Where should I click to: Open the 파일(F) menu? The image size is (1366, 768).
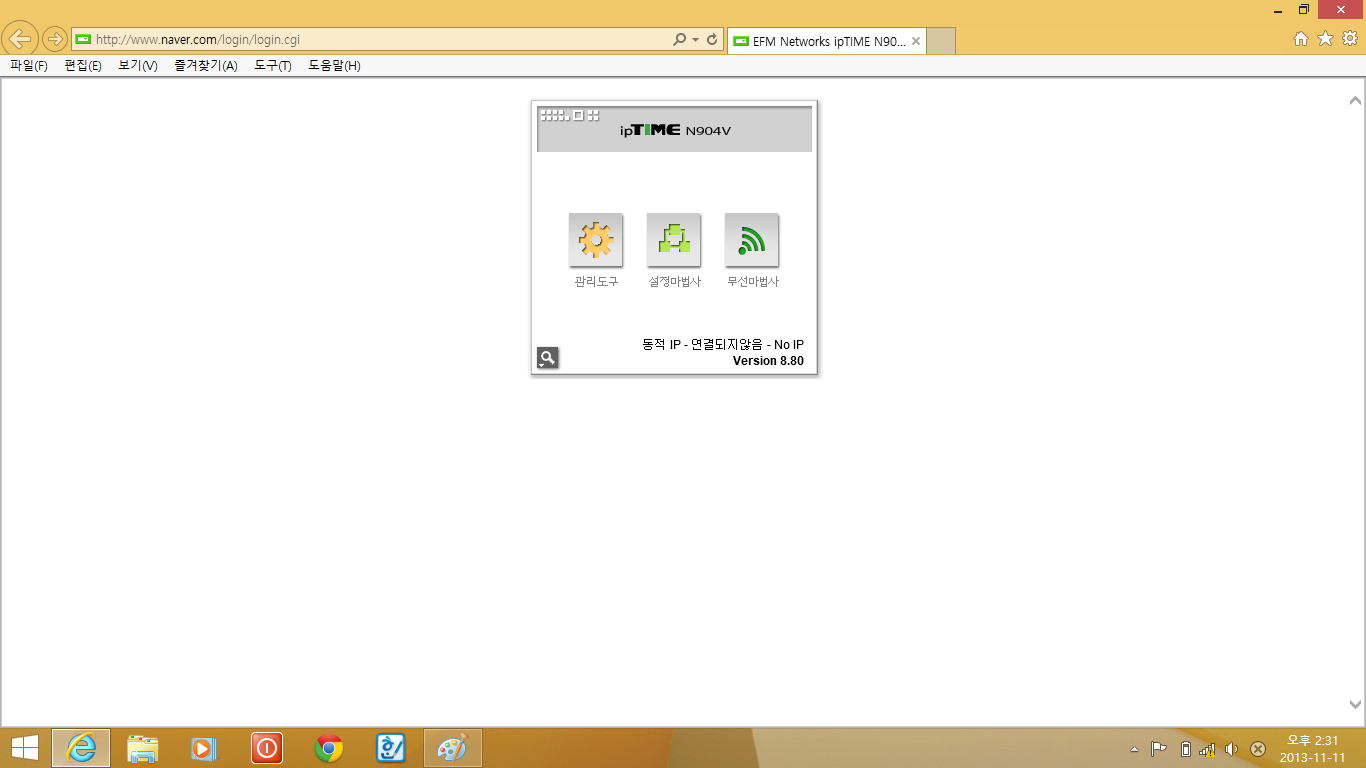coord(29,66)
